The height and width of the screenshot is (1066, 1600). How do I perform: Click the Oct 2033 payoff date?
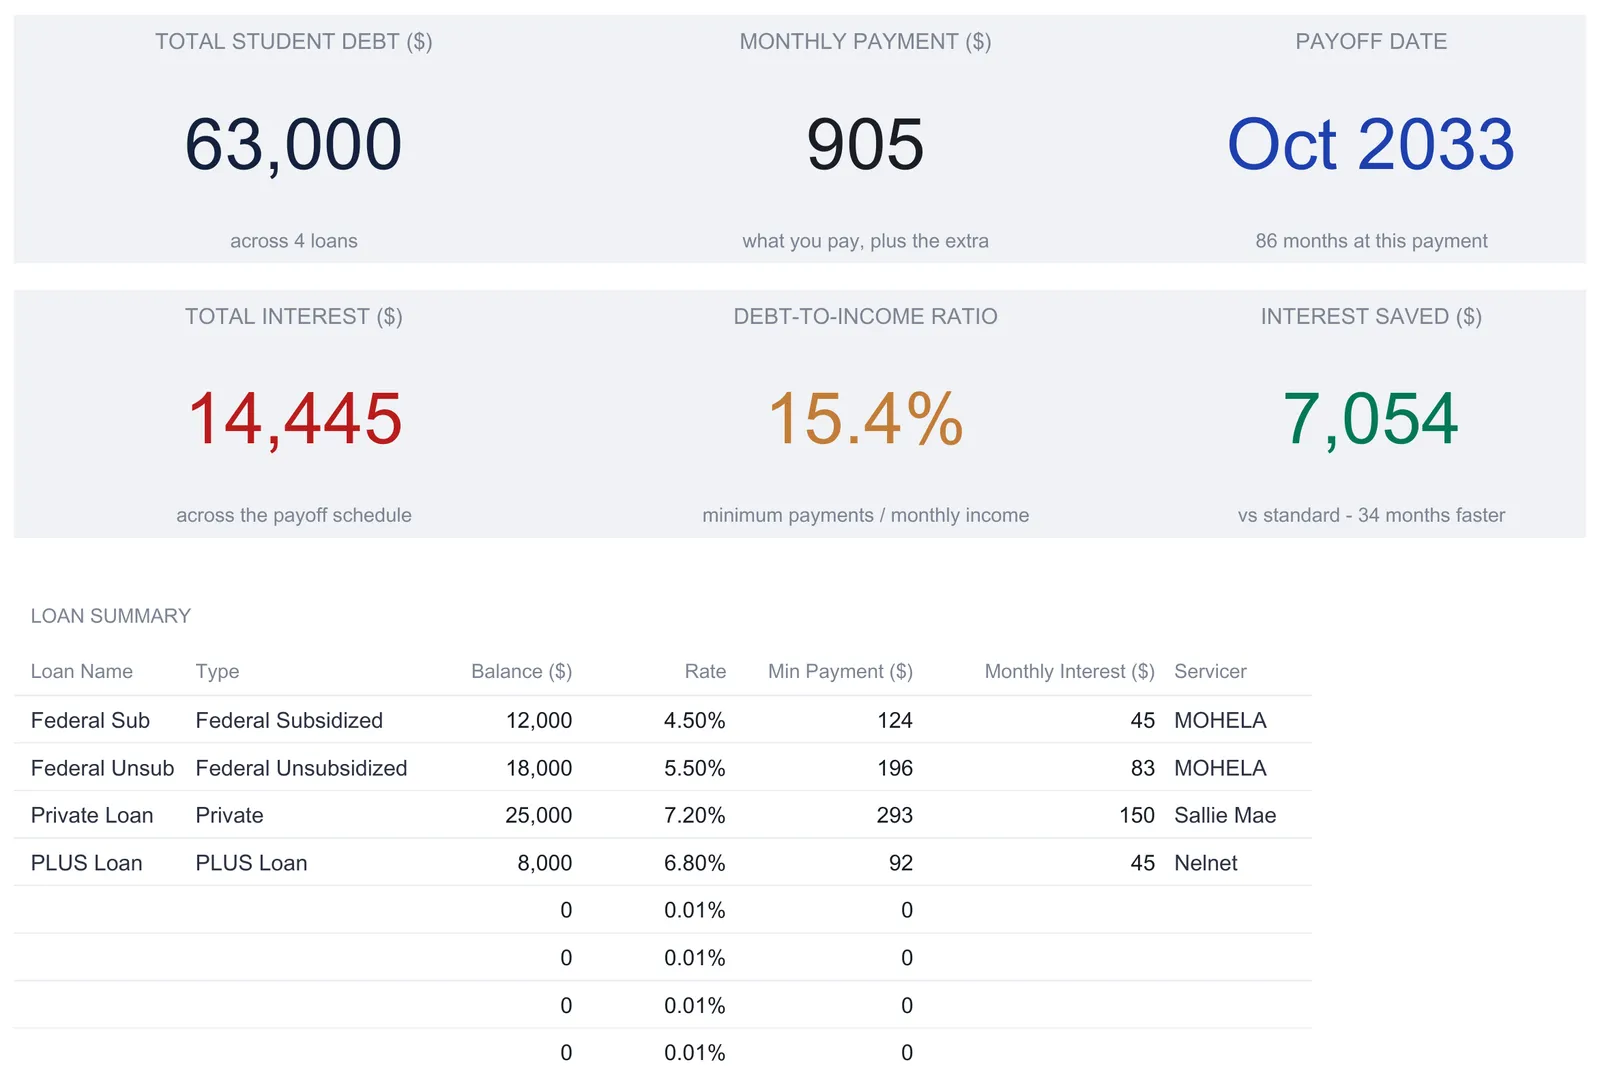click(1371, 145)
